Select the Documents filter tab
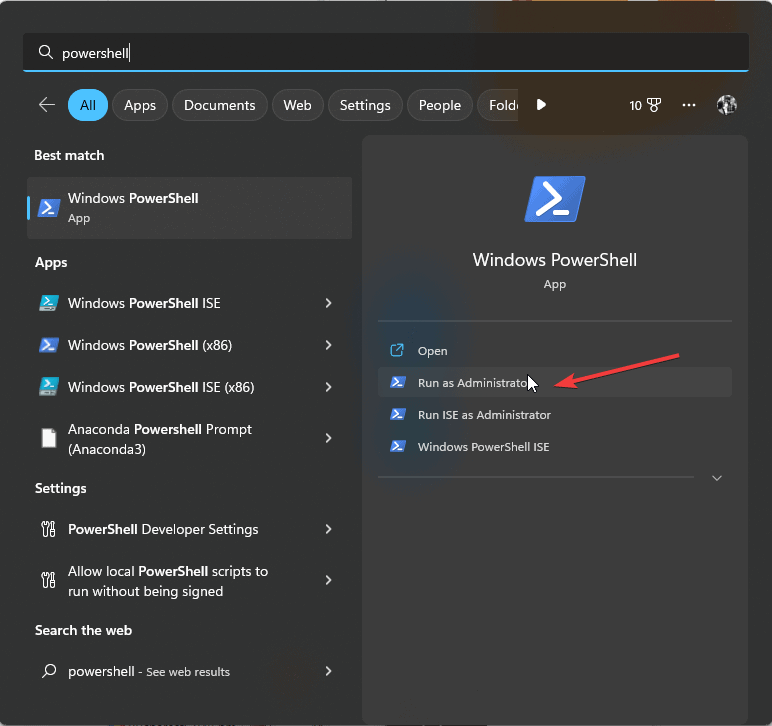The image size is (772, 726). pyautogui.click(x=220, y=105)
